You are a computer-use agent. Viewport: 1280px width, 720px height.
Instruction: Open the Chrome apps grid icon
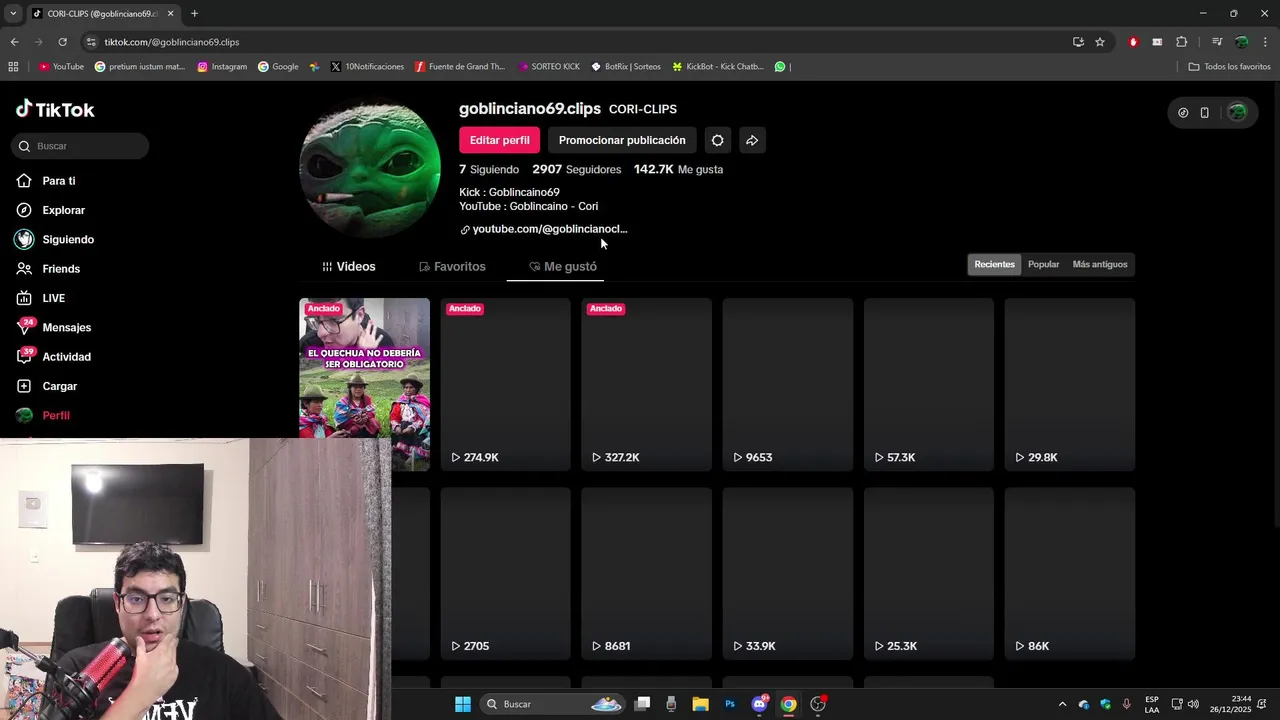pyautogui.click(x=13, y=67)
